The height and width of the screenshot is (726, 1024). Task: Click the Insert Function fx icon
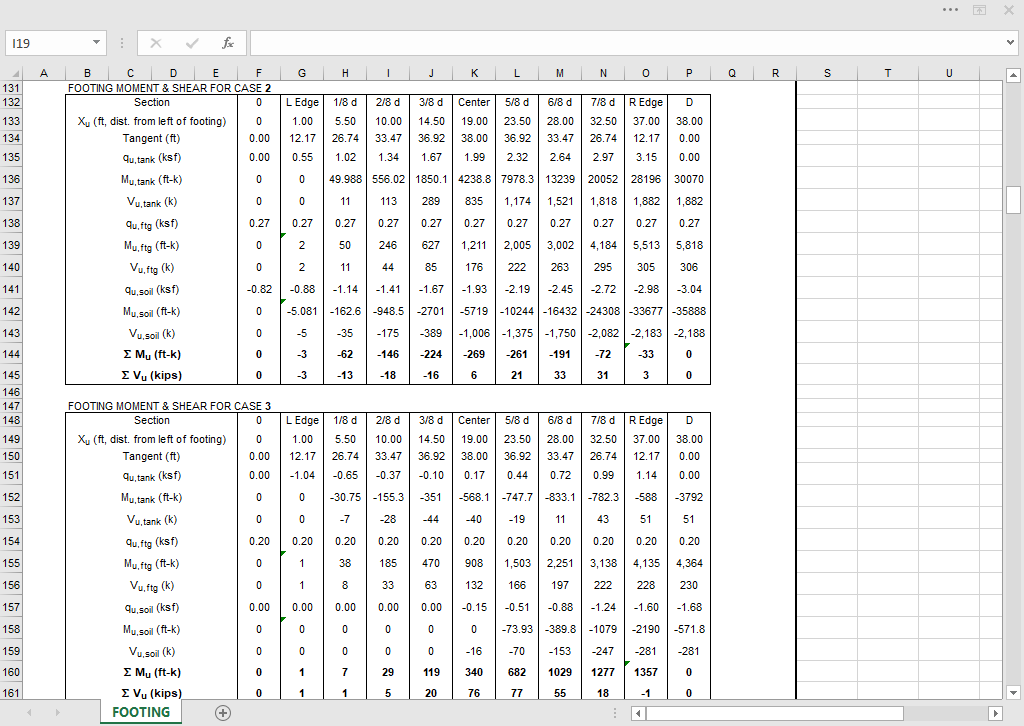pyautogui.click(x=227, y=43)
